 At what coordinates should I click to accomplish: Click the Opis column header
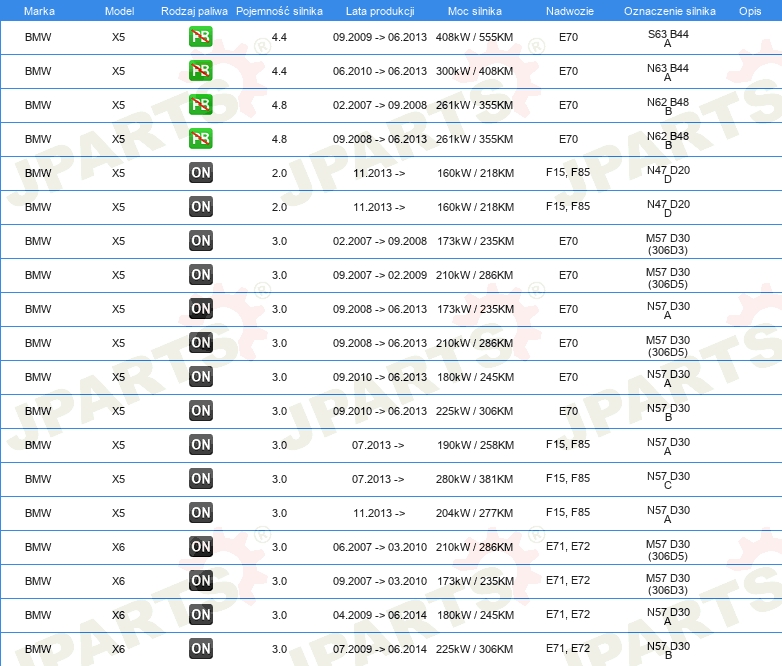[750, 11]
